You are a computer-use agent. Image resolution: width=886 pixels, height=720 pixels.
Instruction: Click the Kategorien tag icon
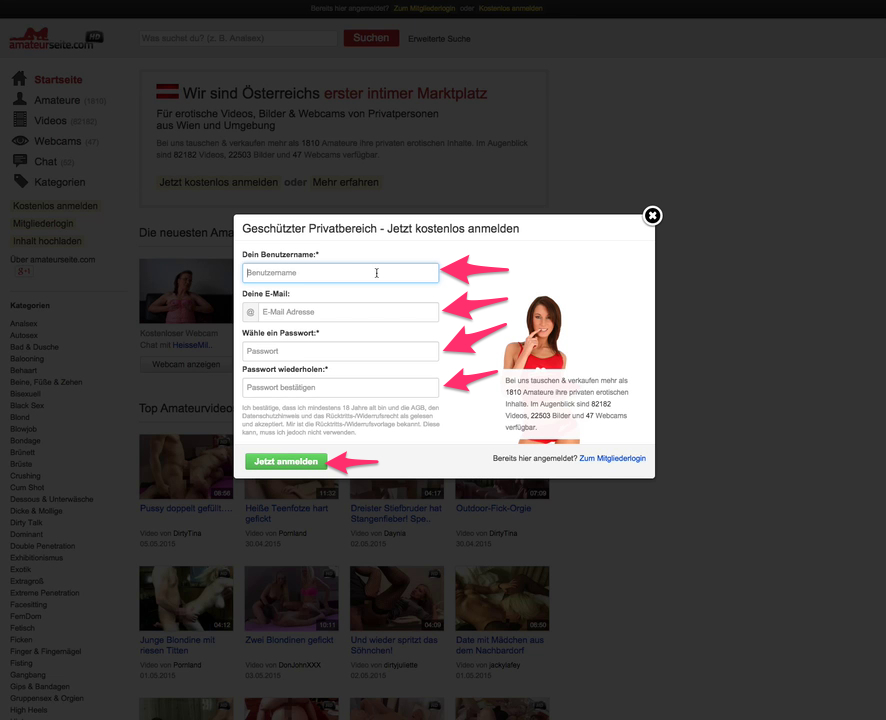[x=19, y=182]
